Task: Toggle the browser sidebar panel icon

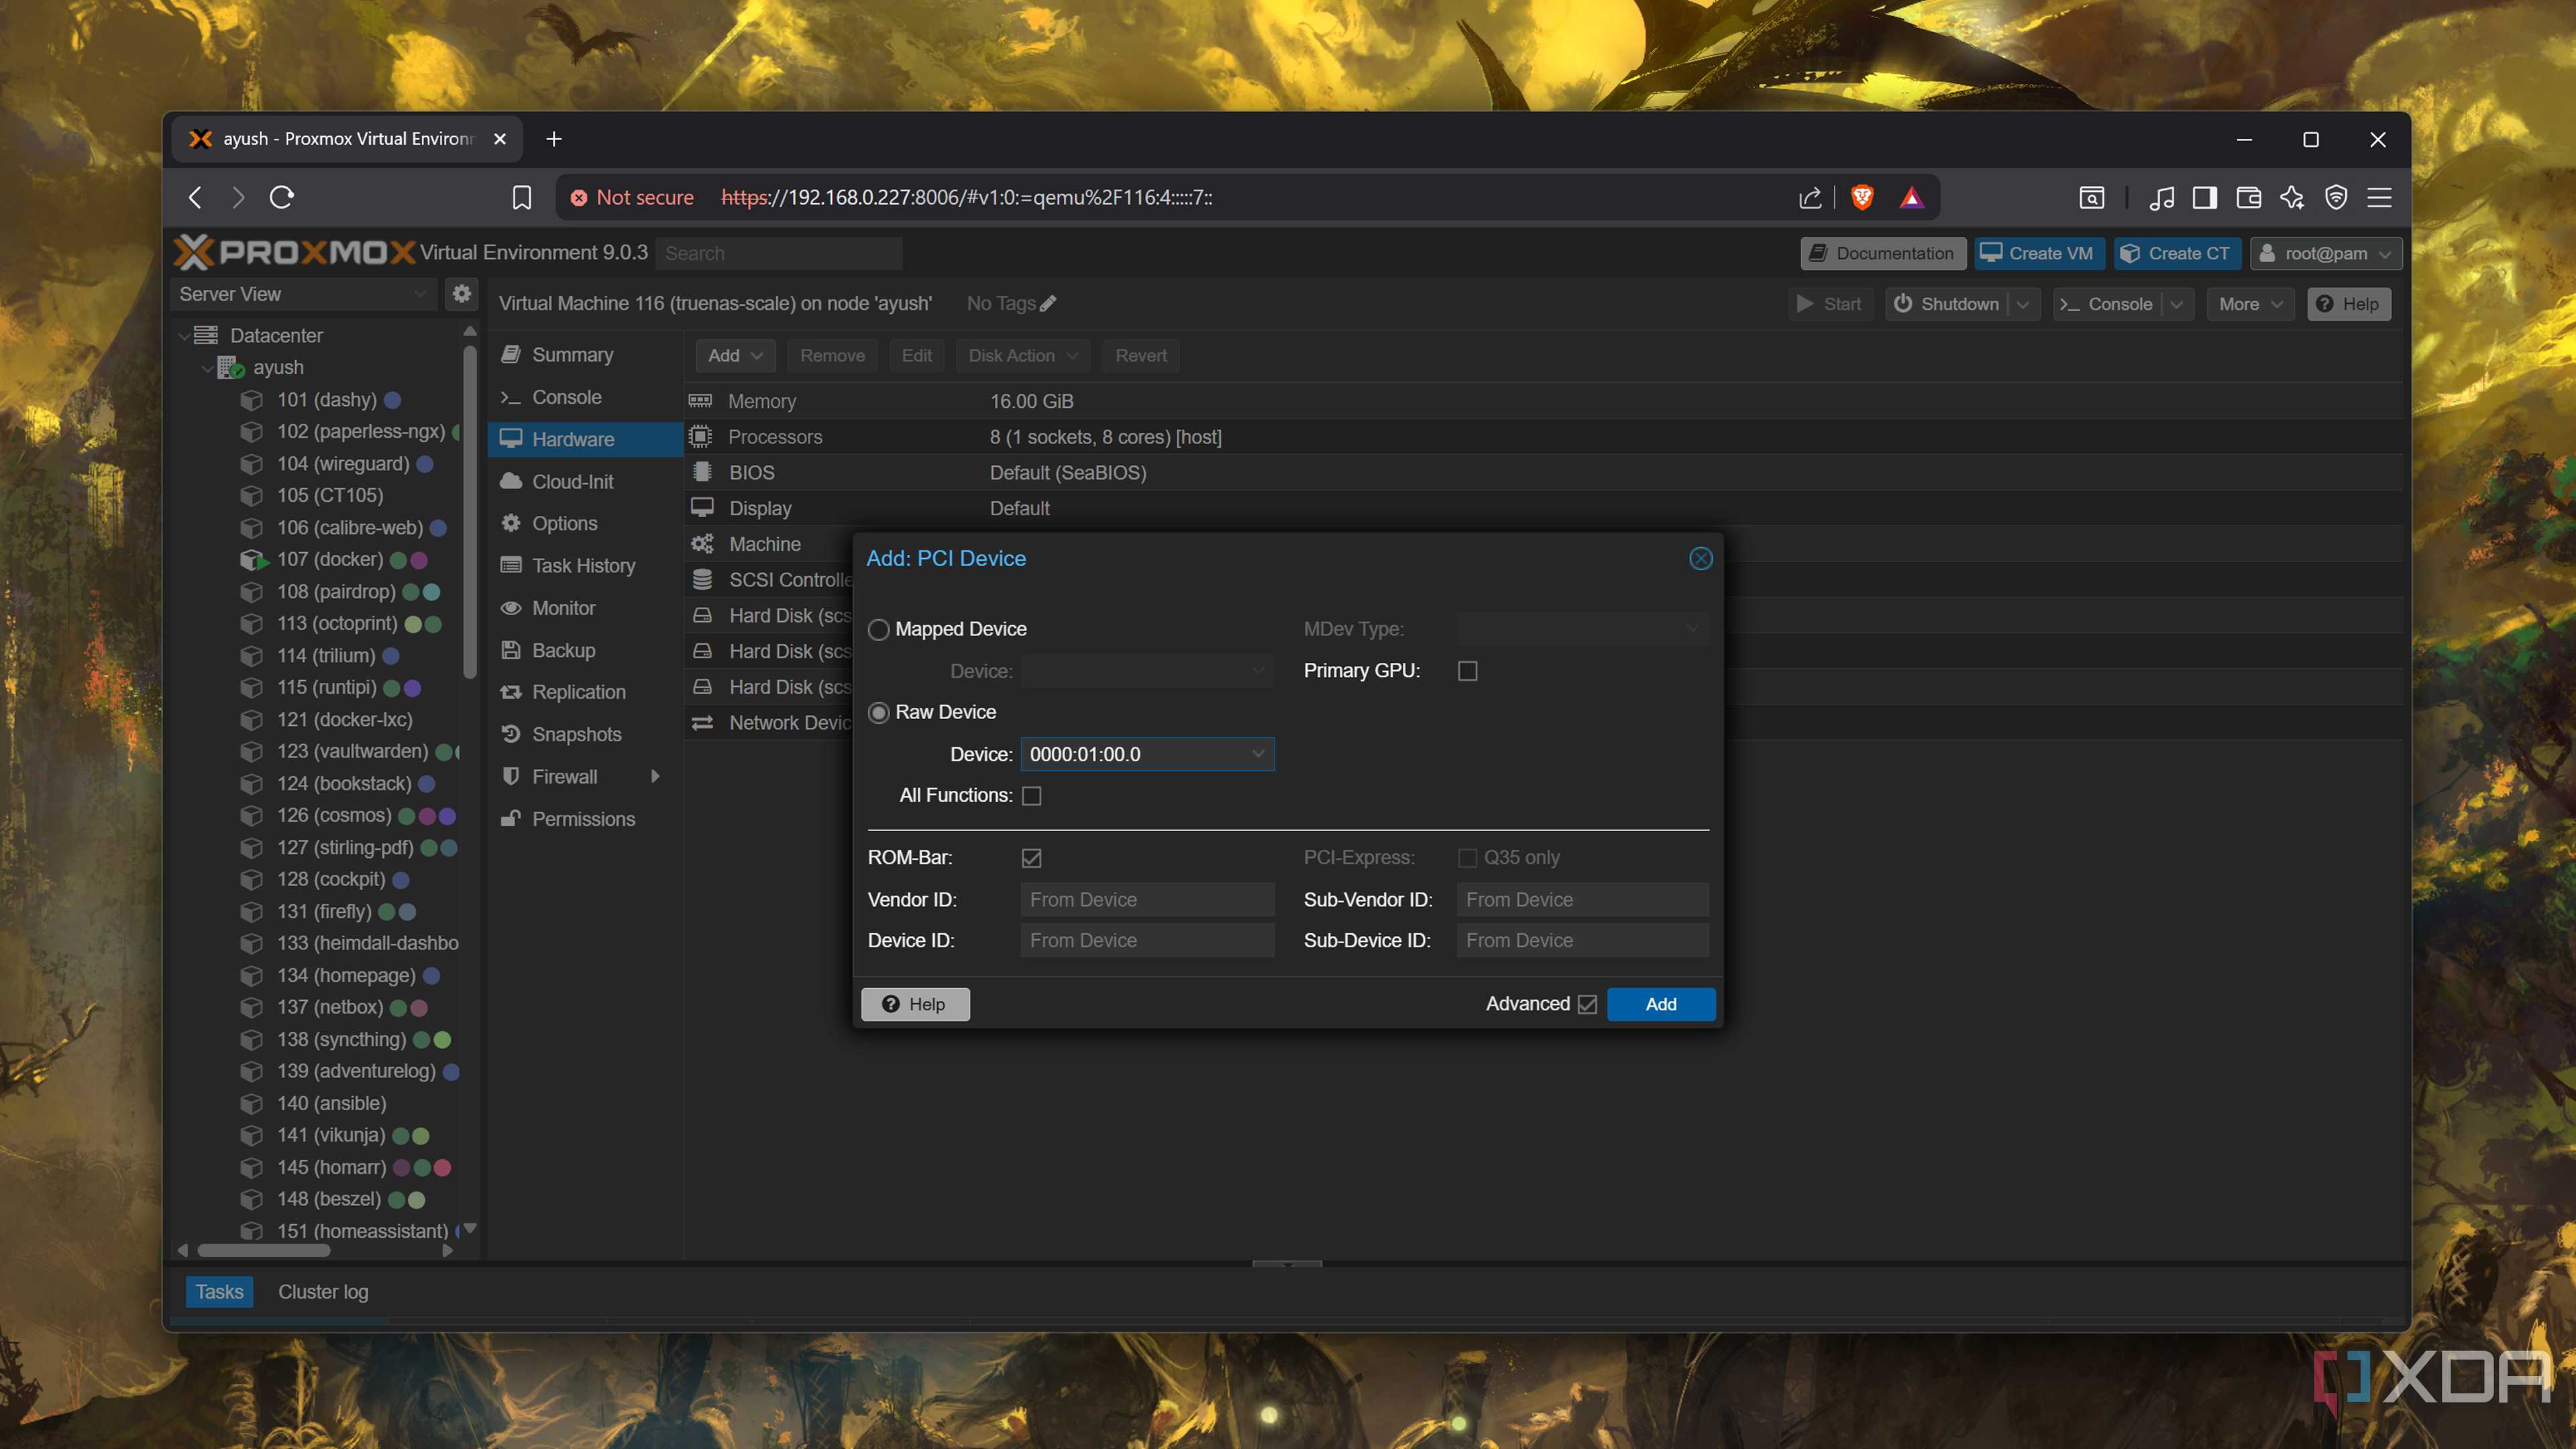Action: click(2204, 197)
